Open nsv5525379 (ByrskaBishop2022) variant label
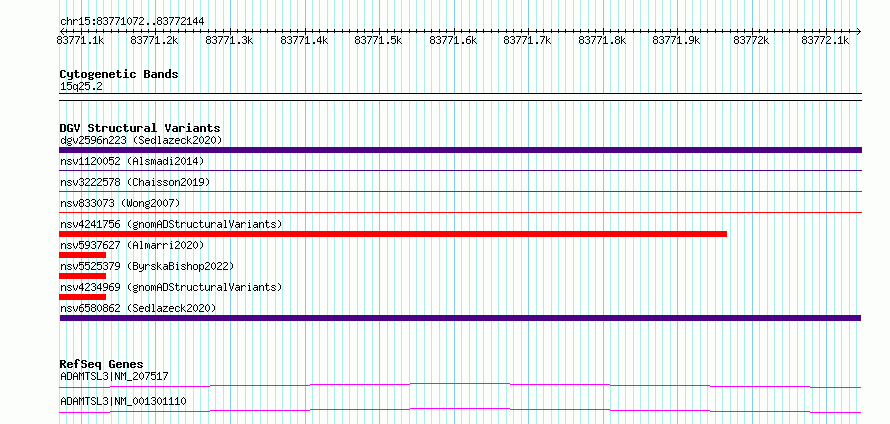This screenshot has height=424, width=890. [147, 266]
